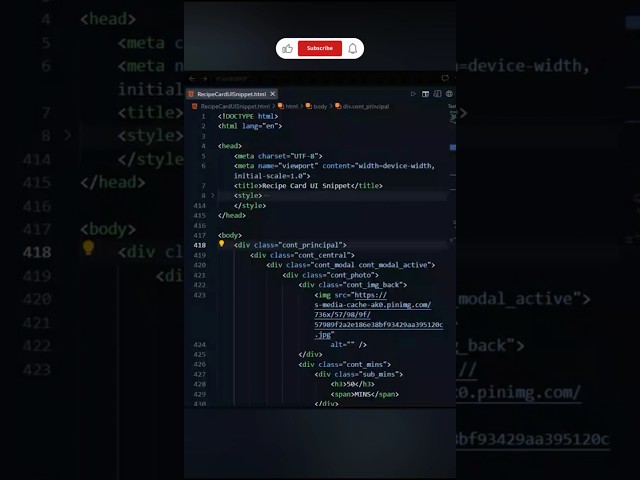Click the closing /style tag line

tap(250, 206)
